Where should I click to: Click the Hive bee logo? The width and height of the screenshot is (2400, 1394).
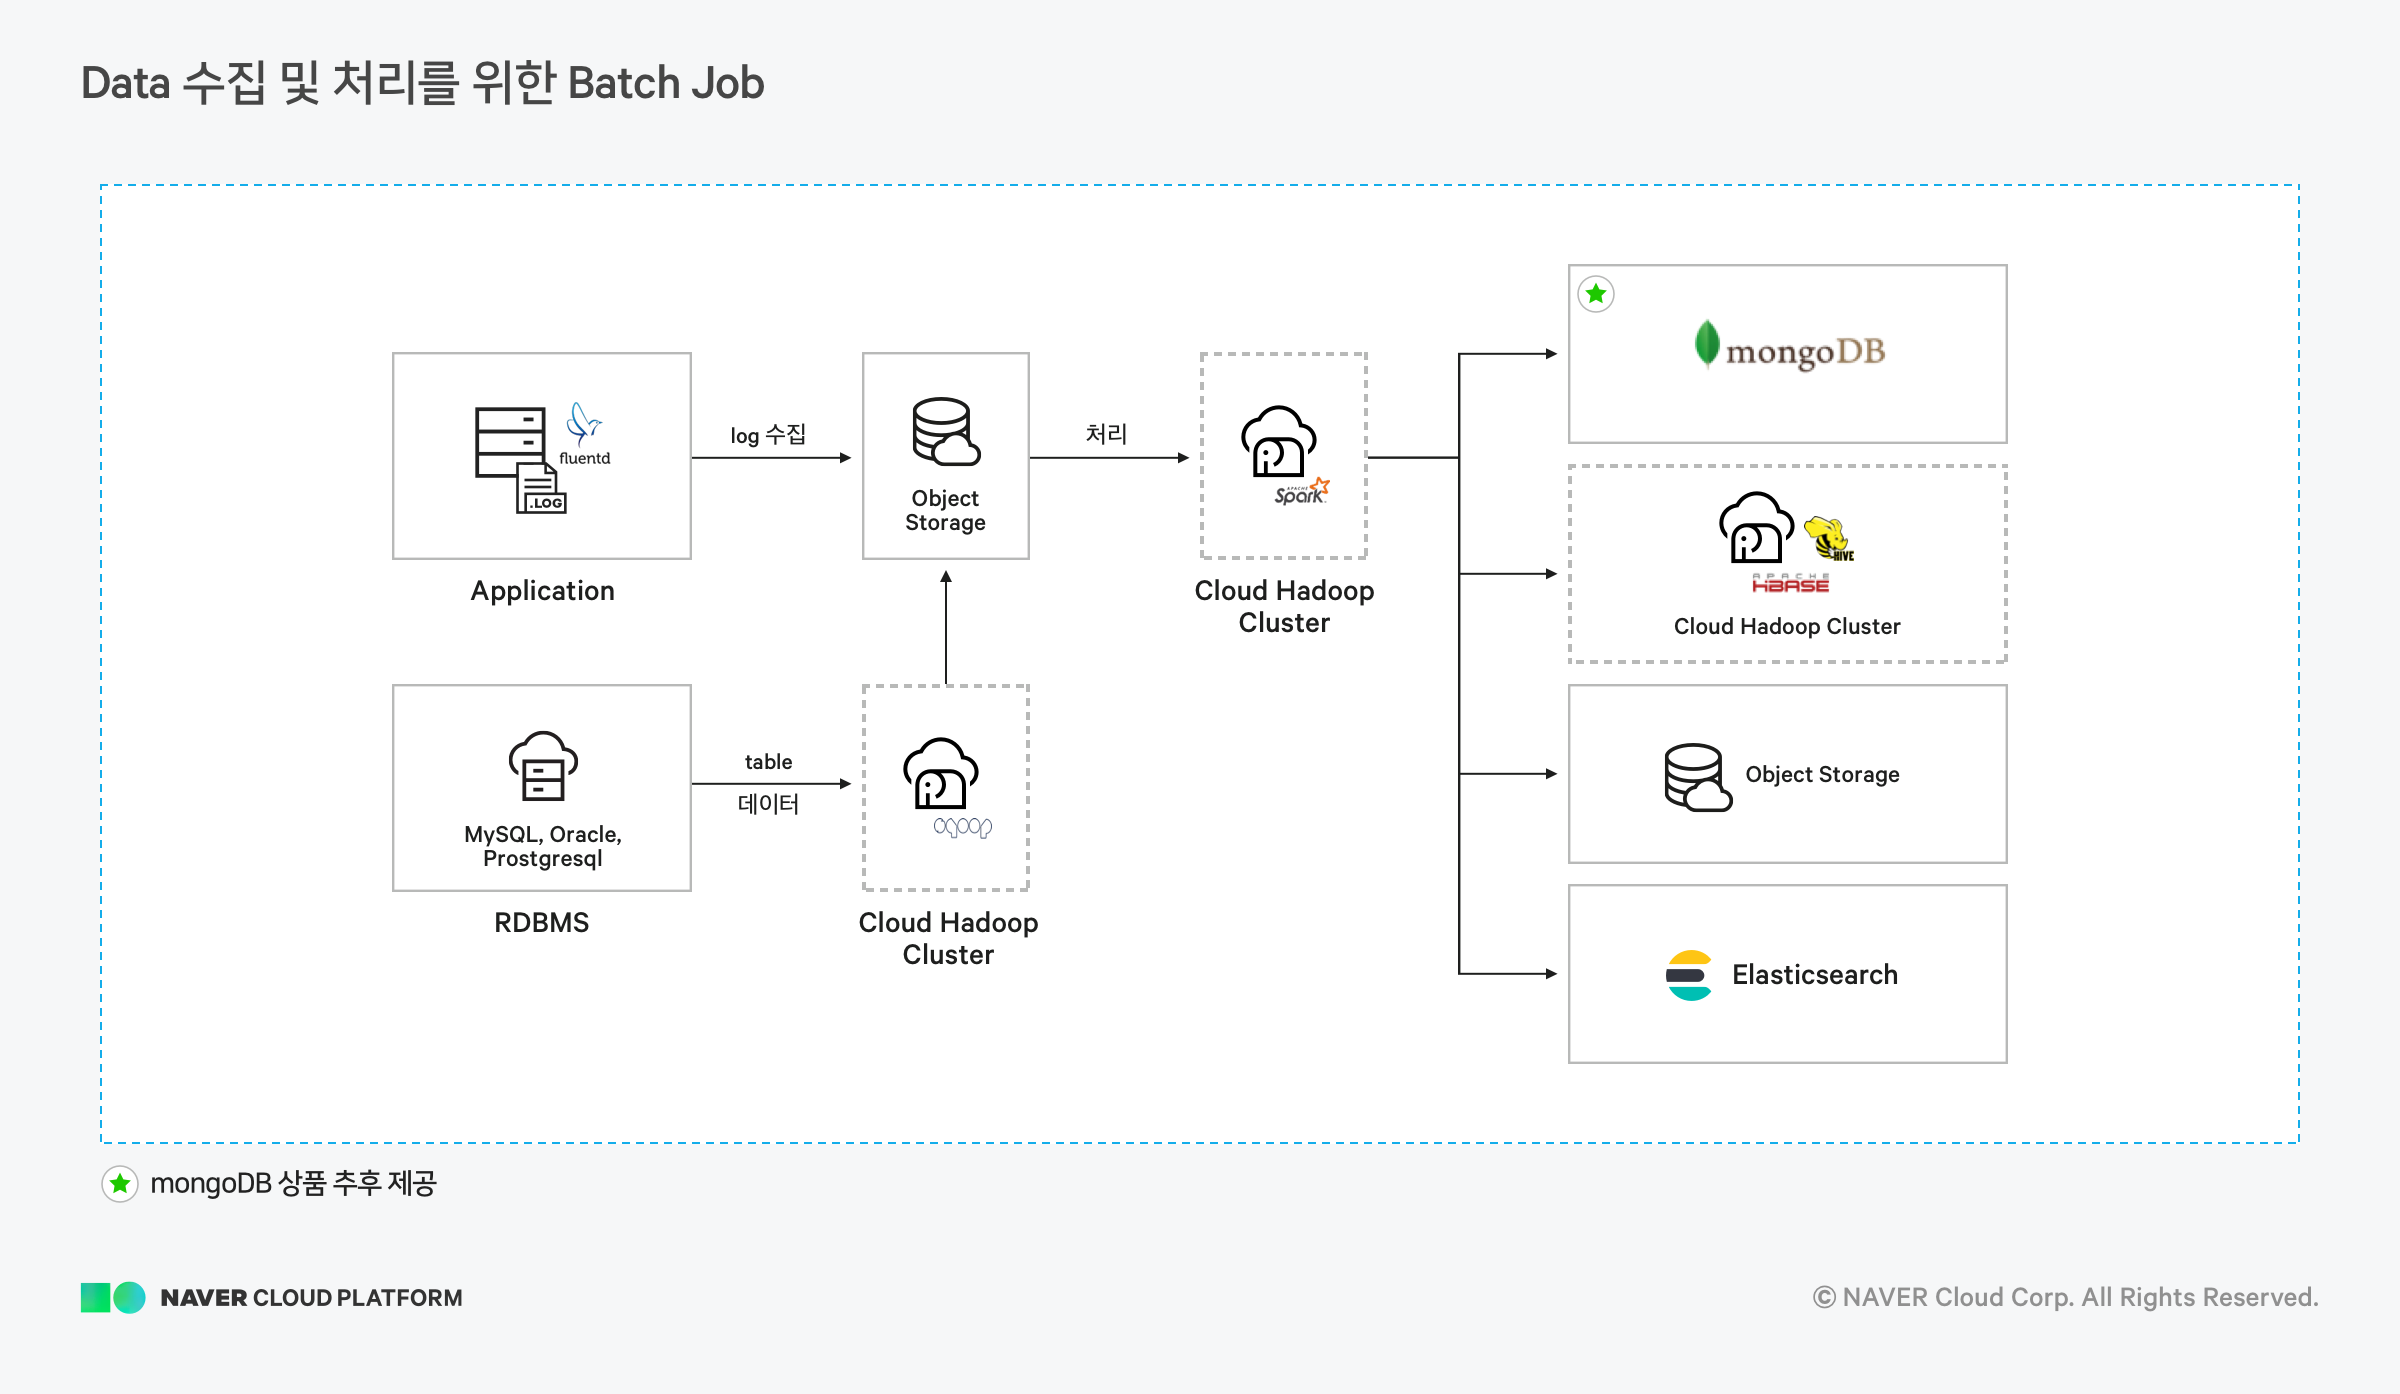pos(1830,539)
